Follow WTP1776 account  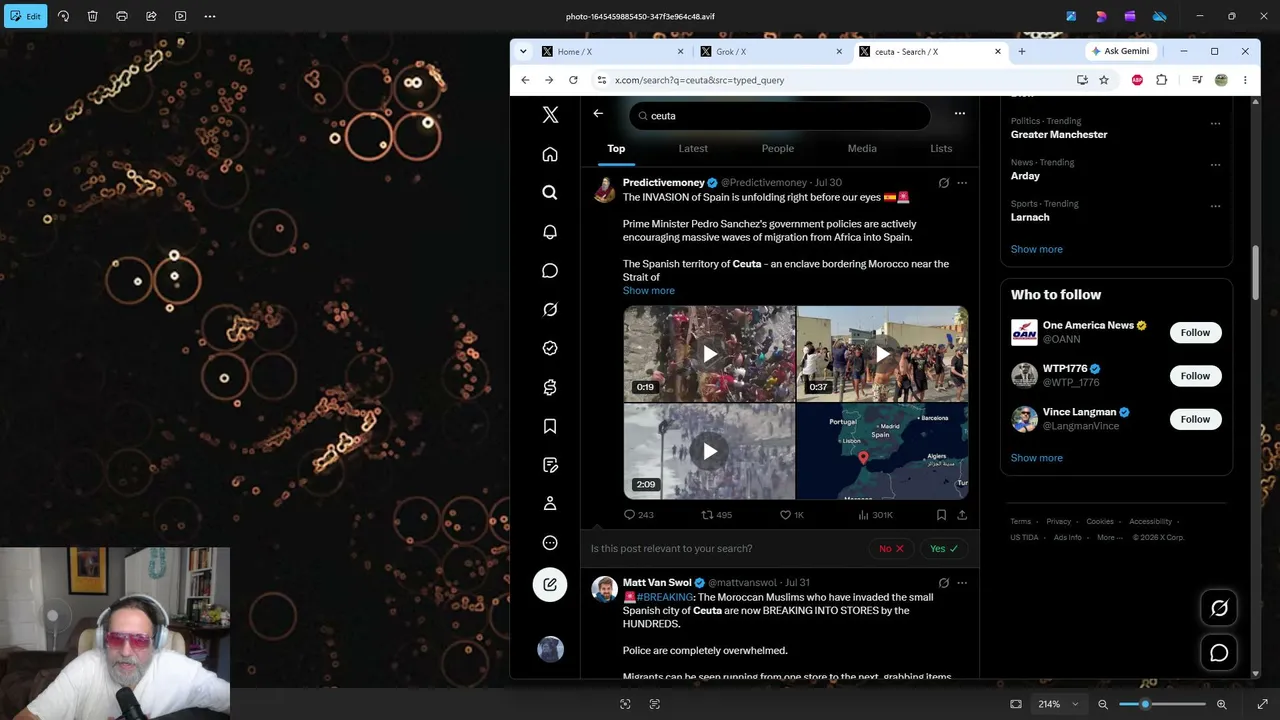click(x=1195, y=376)
